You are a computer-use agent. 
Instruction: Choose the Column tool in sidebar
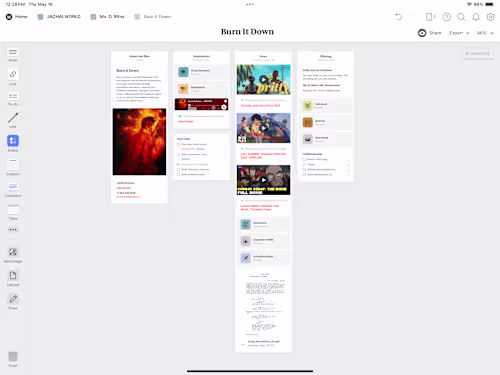13,167
